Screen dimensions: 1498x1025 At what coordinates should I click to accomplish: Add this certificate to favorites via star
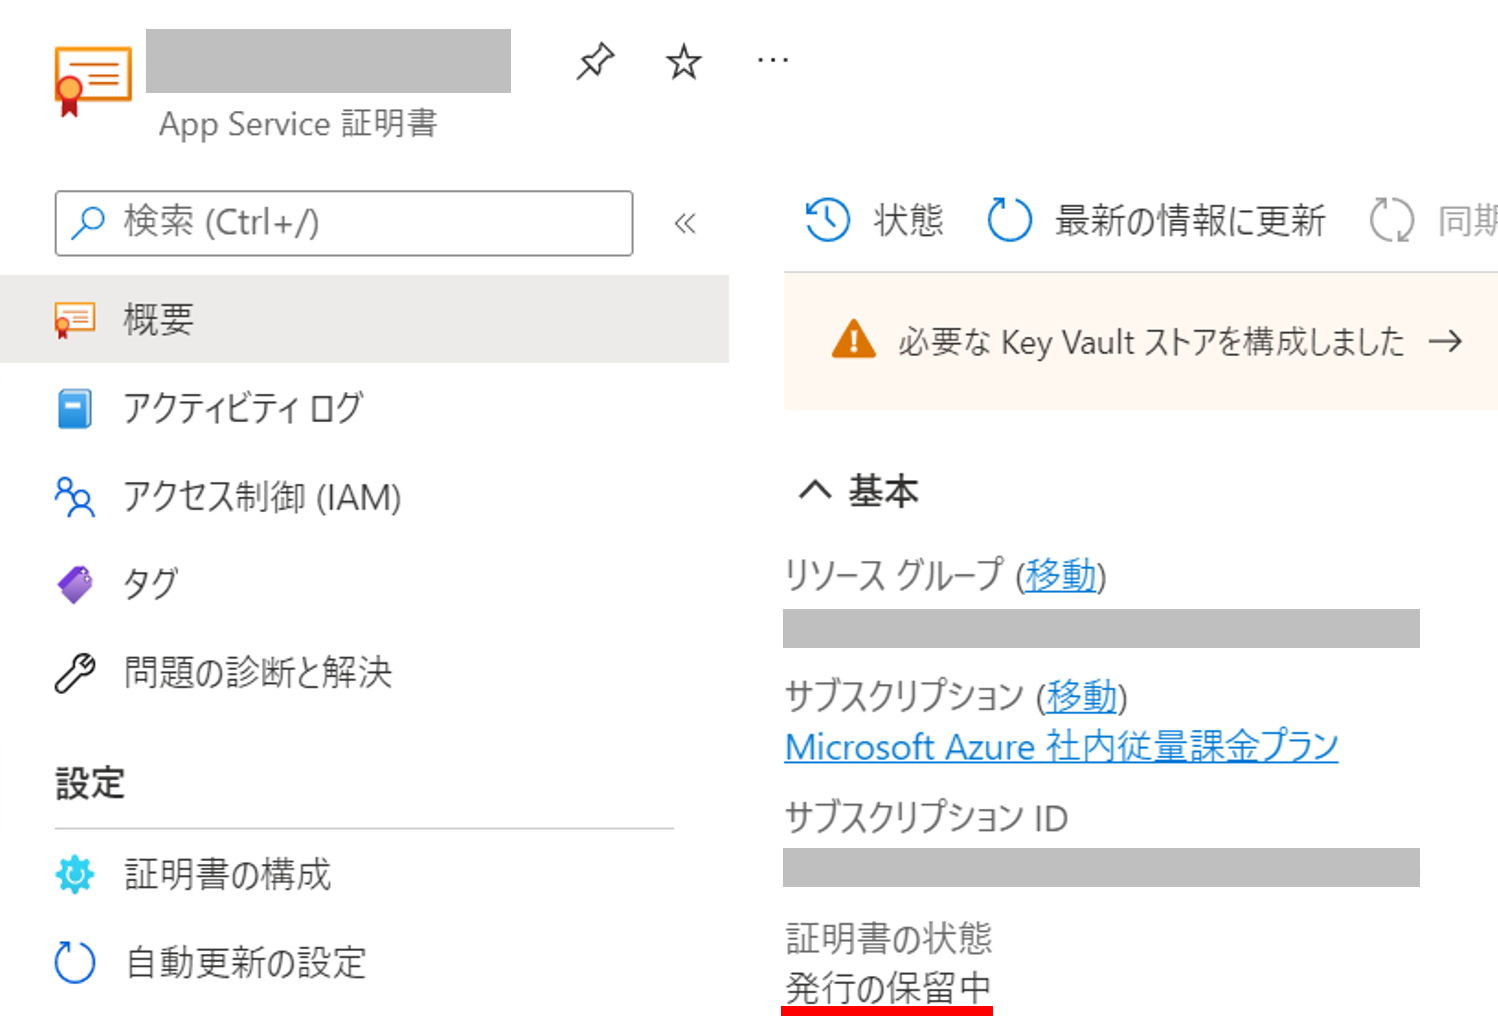pyautogui.click(x=682, y=60)
